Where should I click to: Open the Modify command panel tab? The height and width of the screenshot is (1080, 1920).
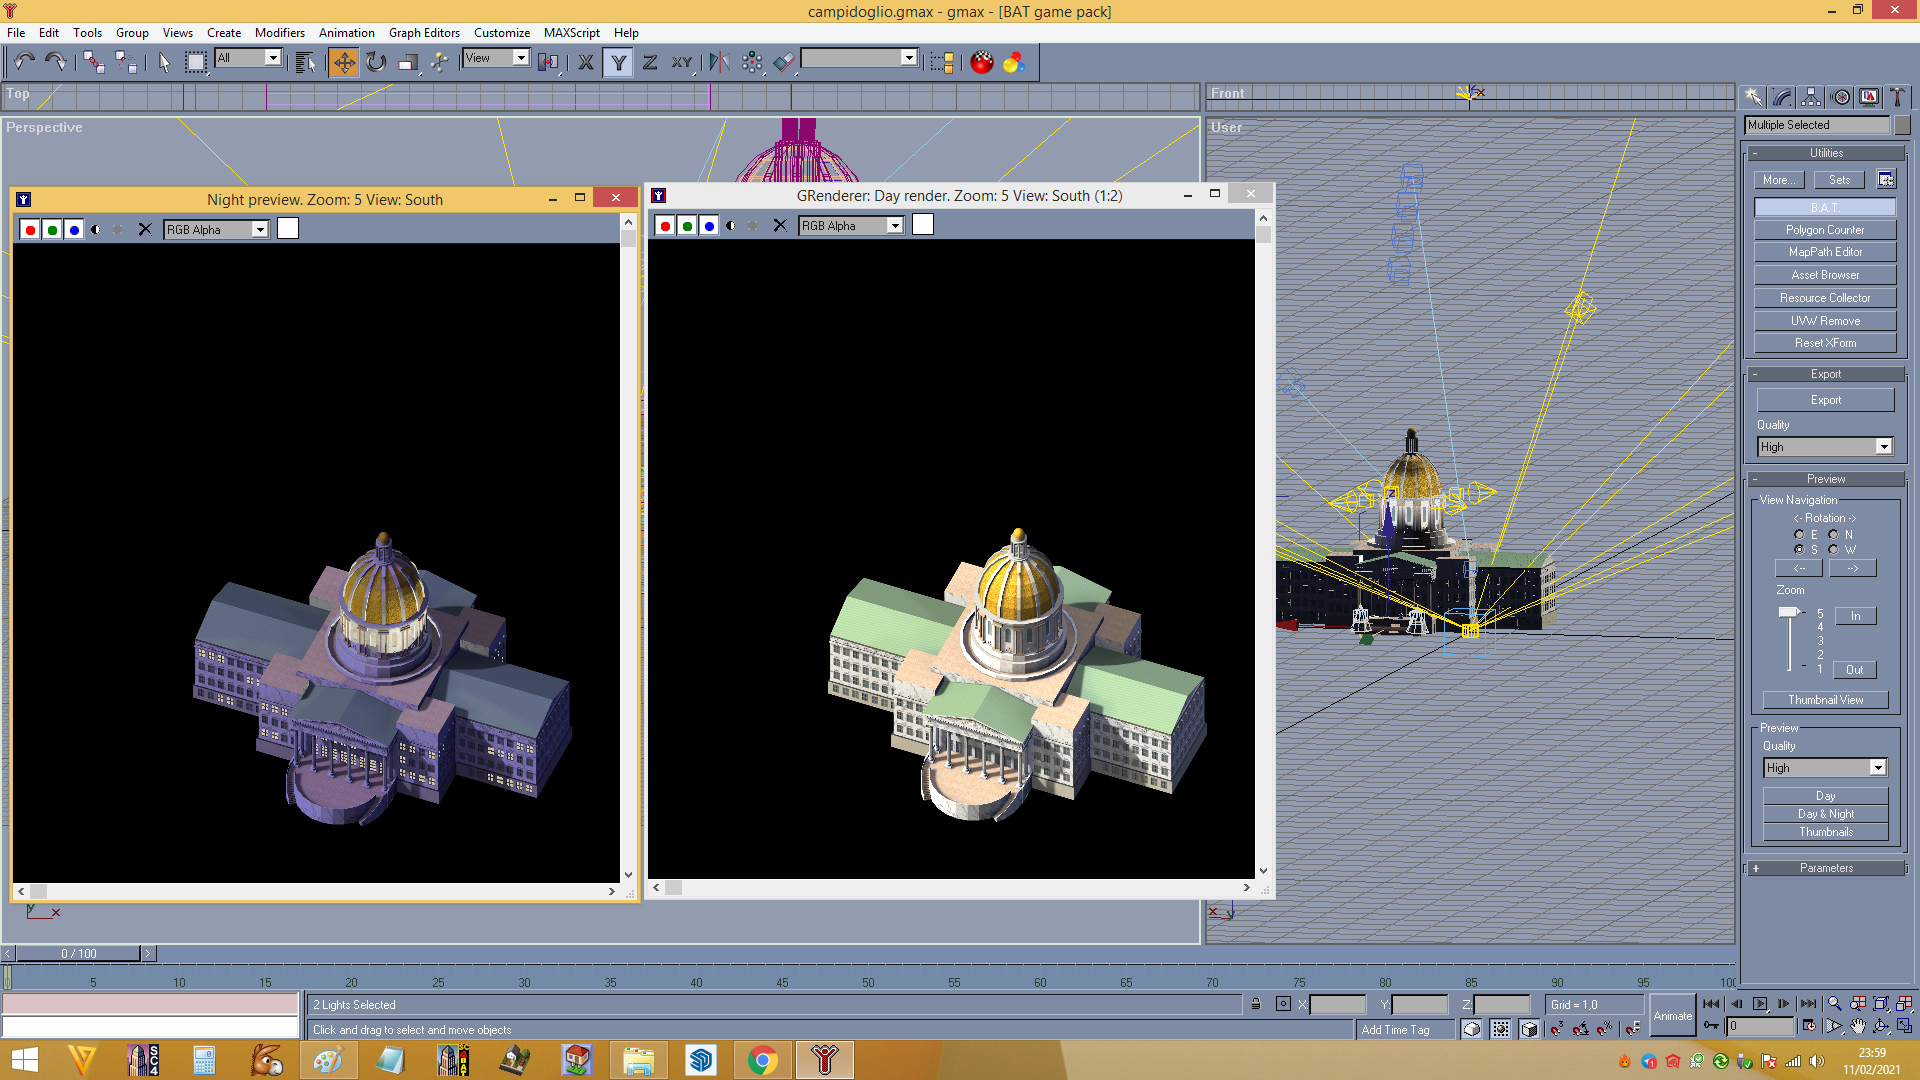[1782, 97]
